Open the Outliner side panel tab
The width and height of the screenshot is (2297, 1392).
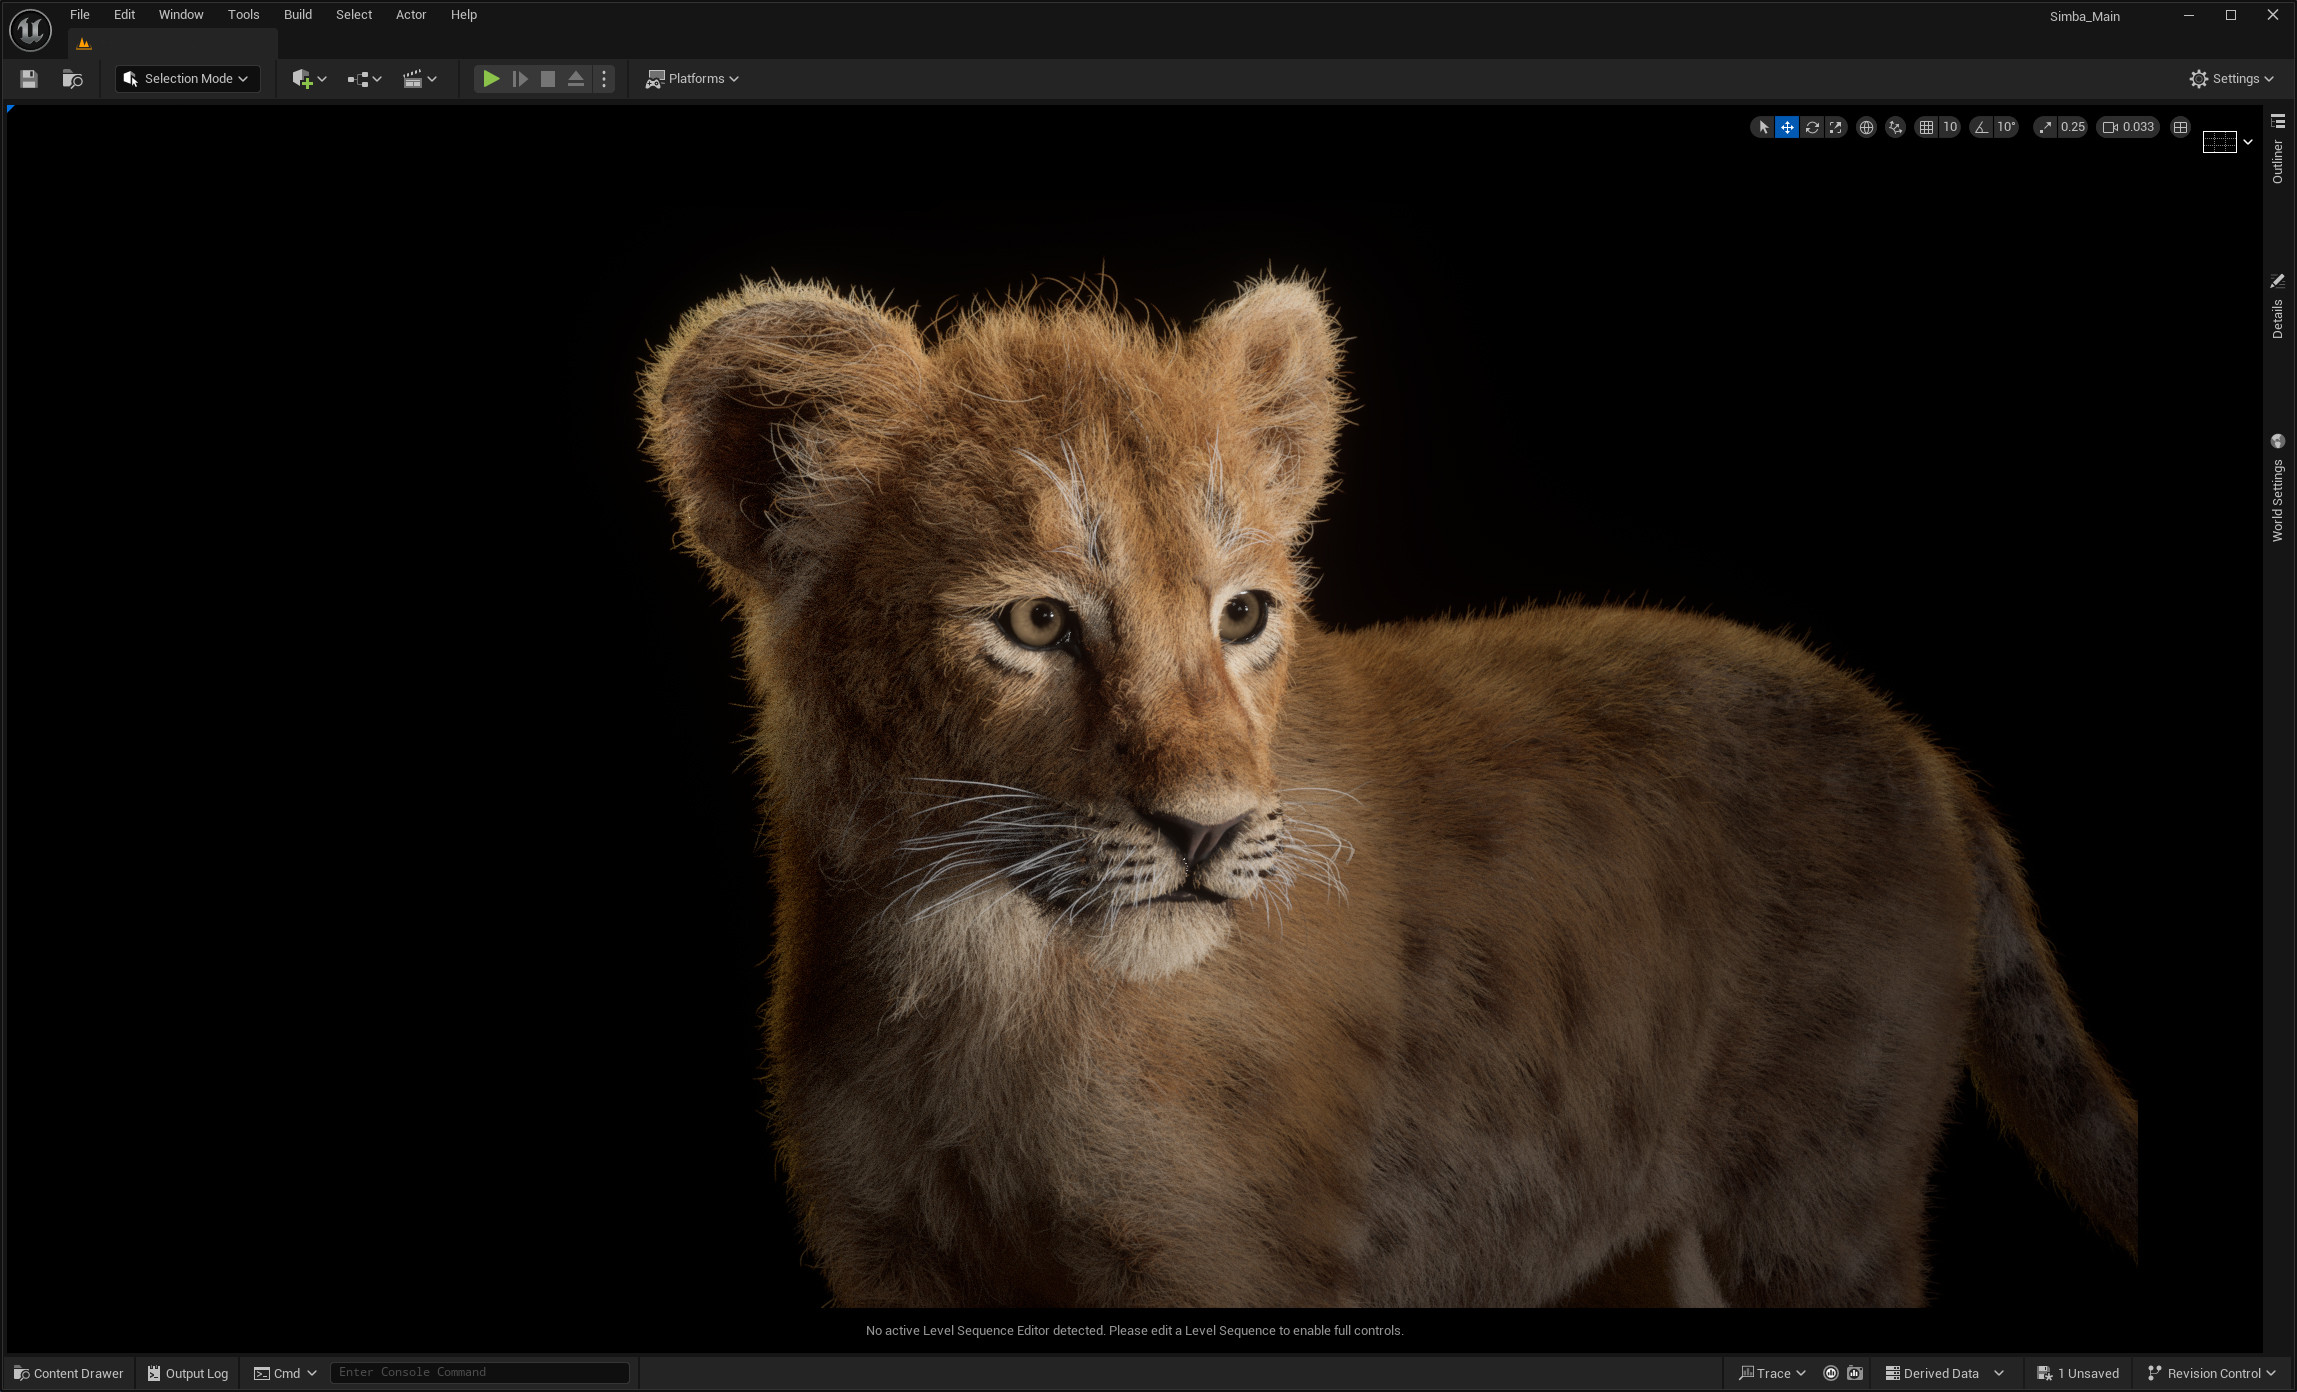click(x=2278, y=150)
